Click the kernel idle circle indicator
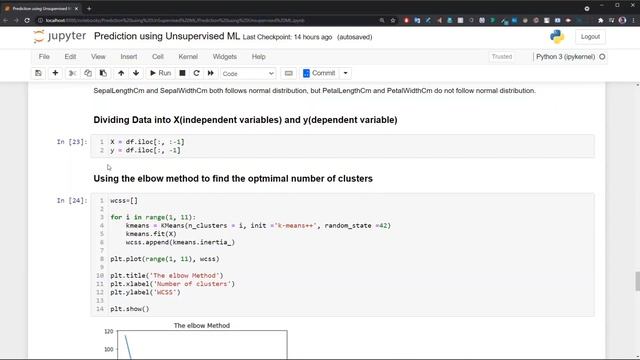 [x=602, y=57]
